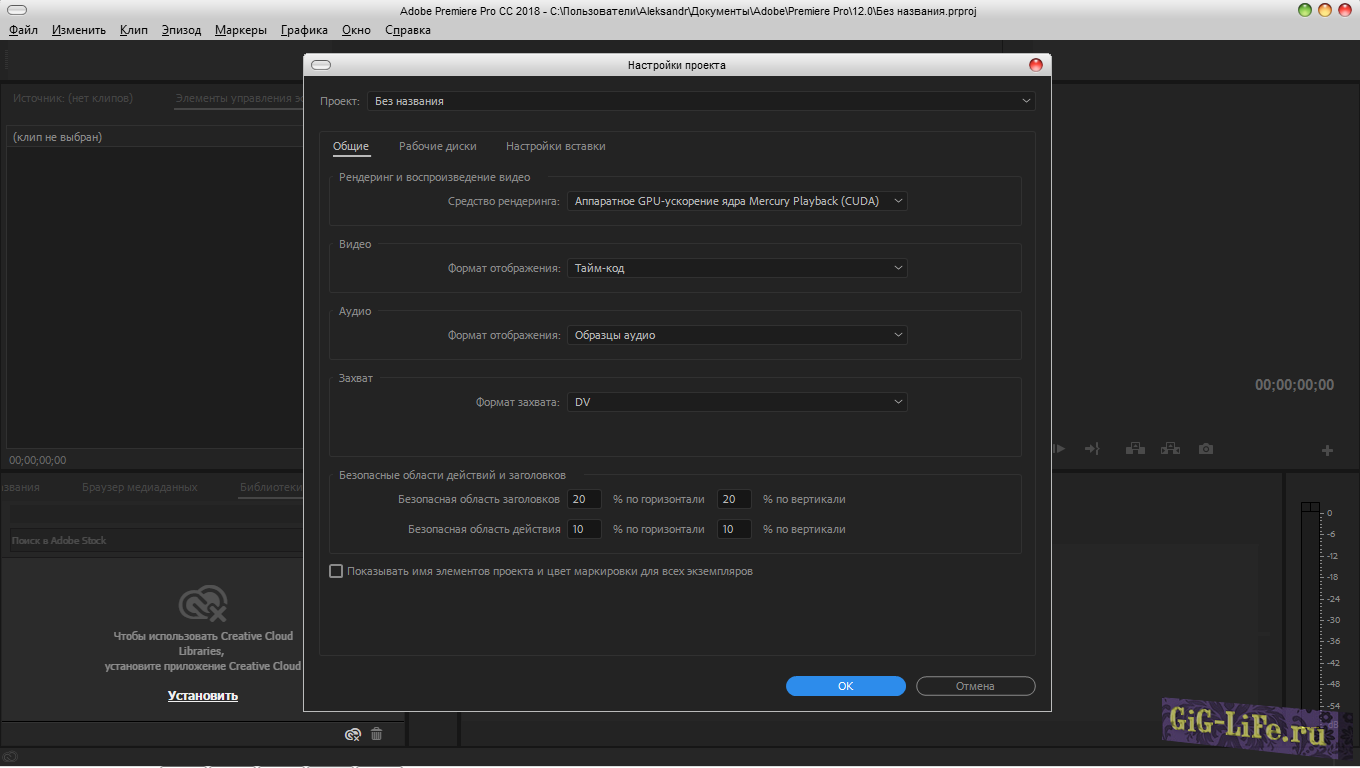Open the button editor plus icon

1327,451
